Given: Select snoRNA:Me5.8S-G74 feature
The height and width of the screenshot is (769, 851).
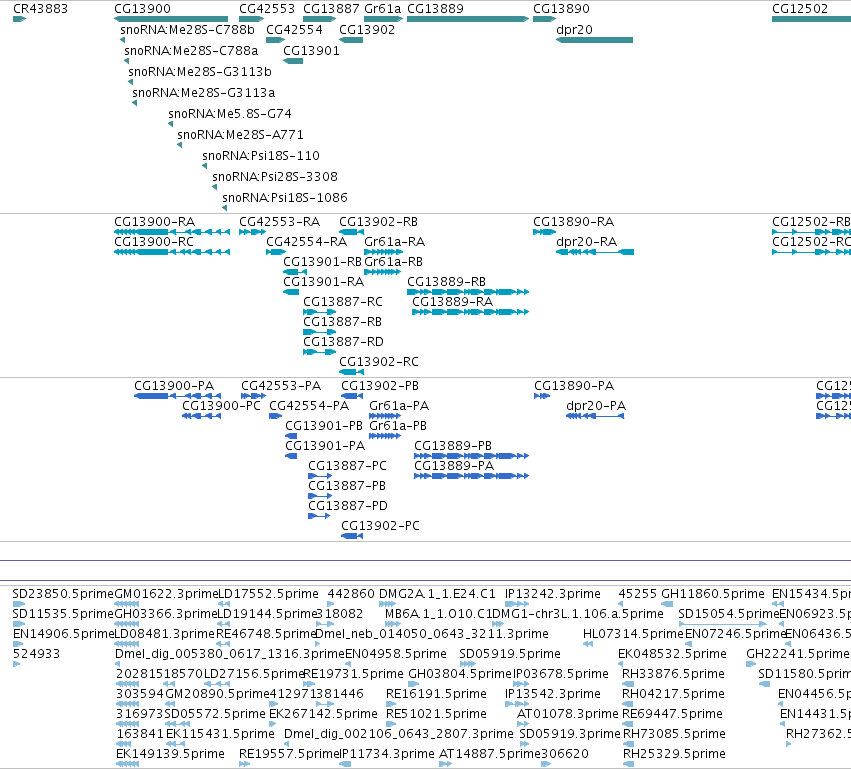Looking at the screenshot, I should [x=230, y=114].
